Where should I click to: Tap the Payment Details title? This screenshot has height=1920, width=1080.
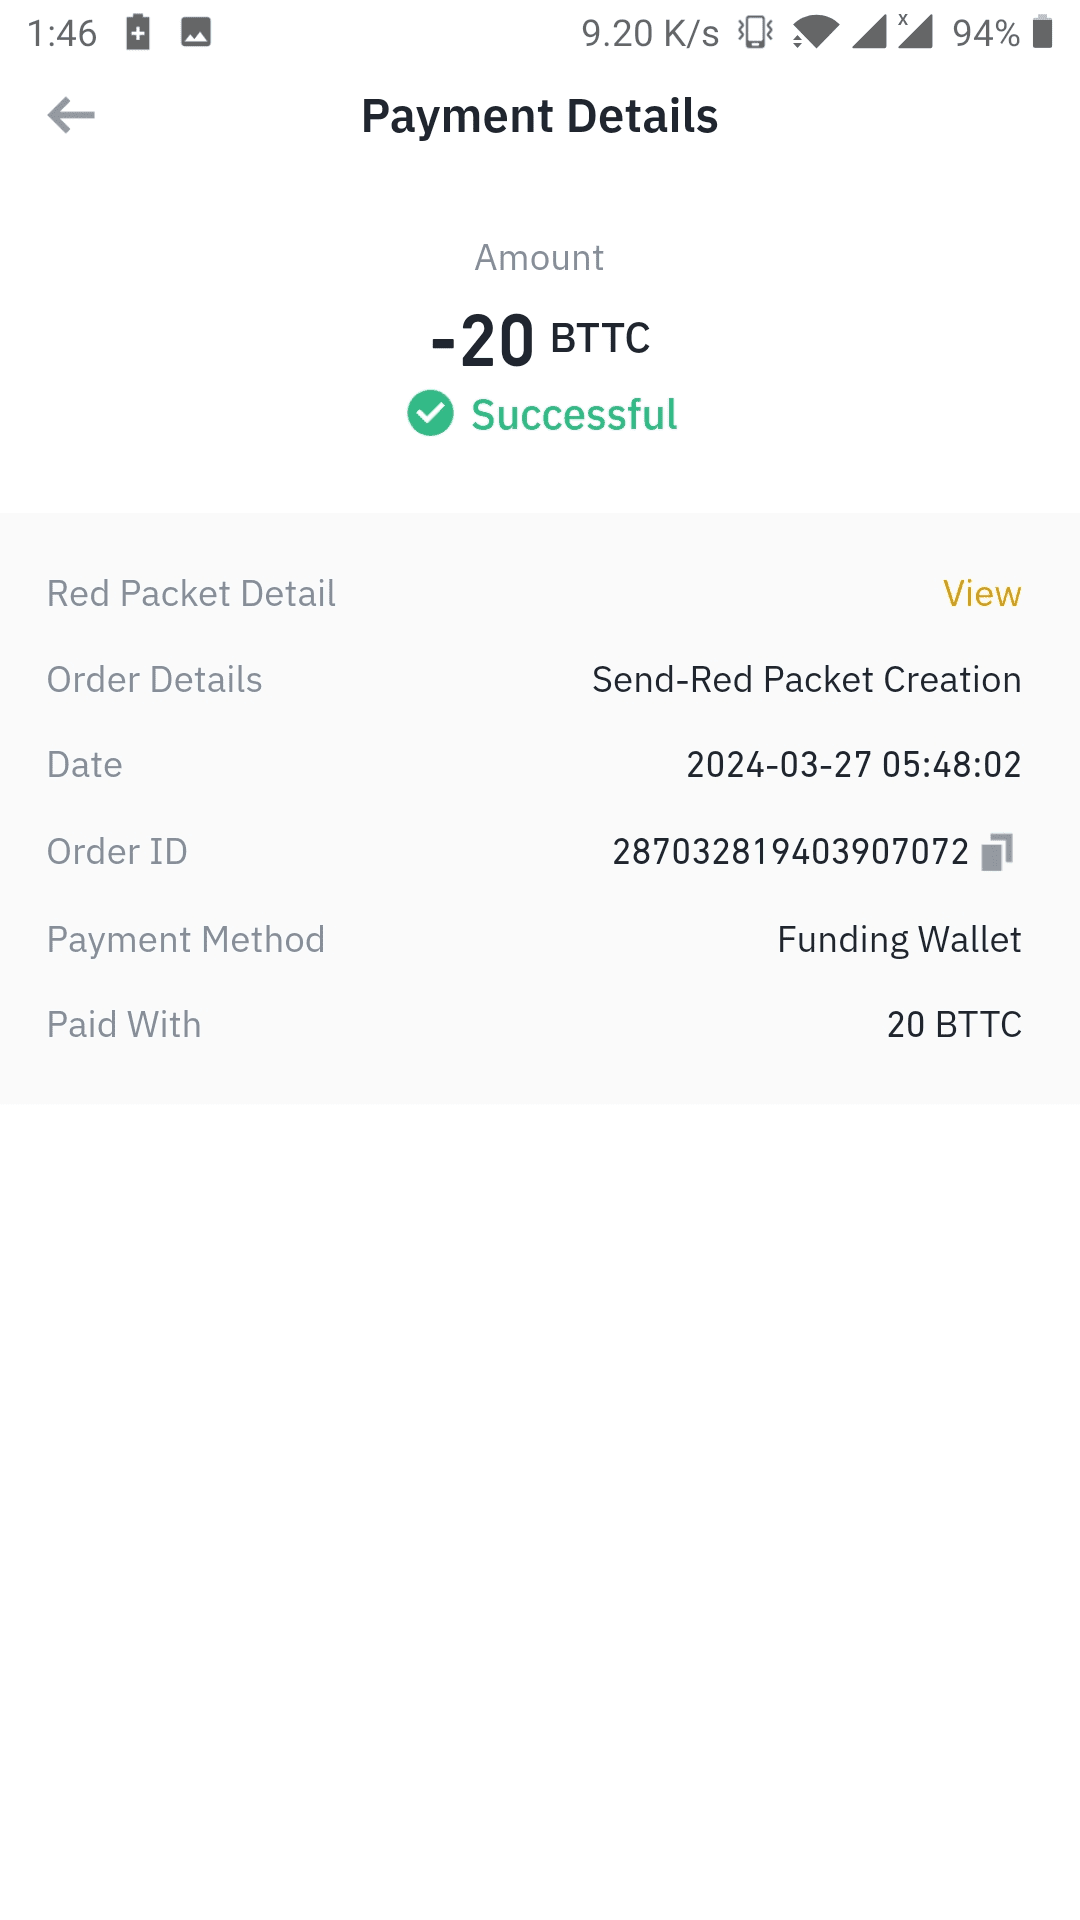tap(540, 116)
